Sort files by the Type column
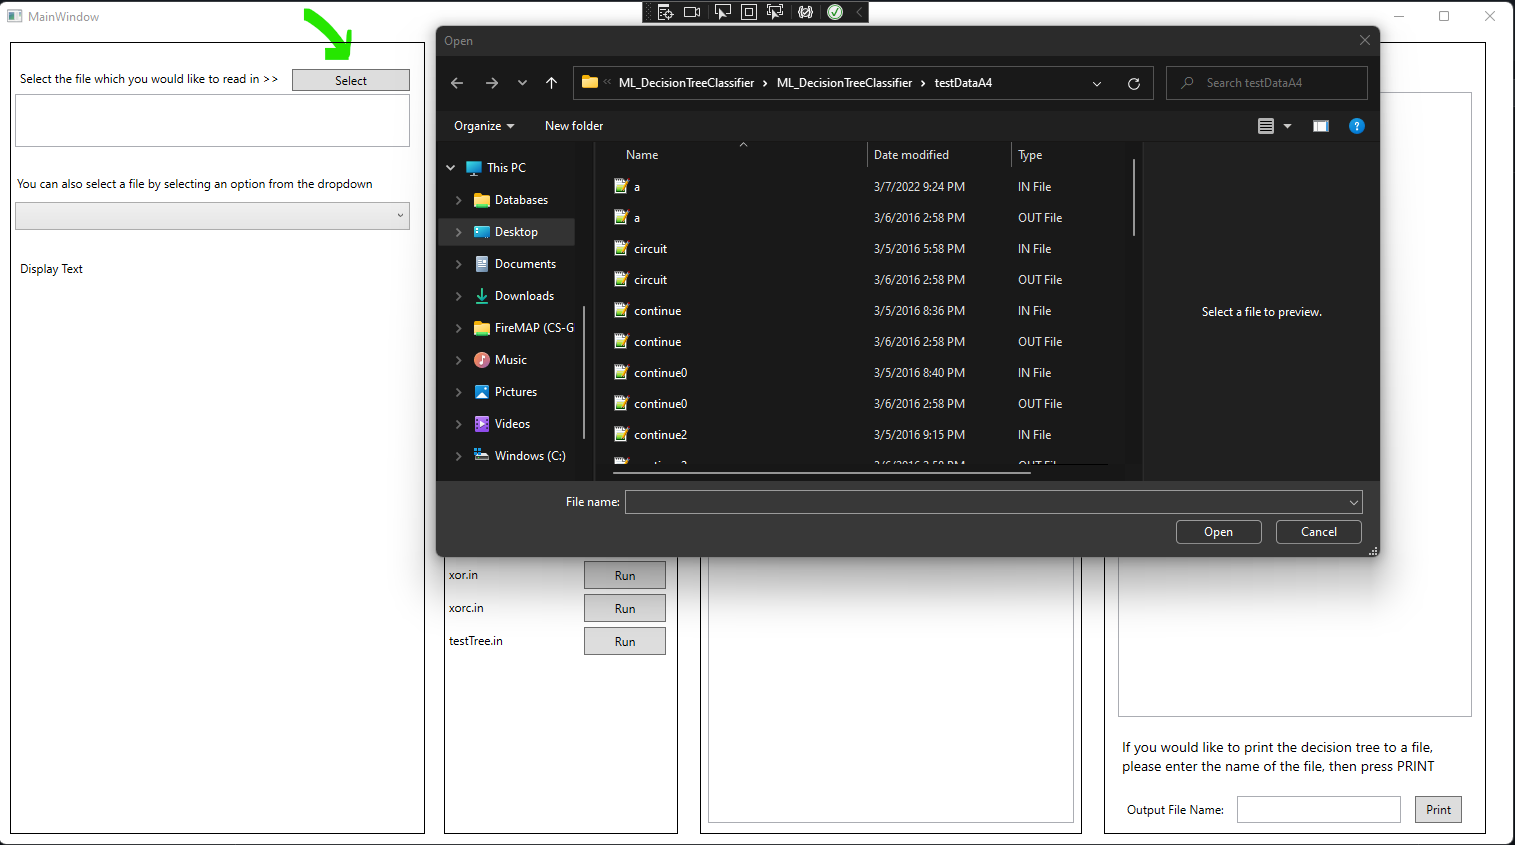Image resolution: width=1515 pixels, height=845 pixels. pos(1030,155)
